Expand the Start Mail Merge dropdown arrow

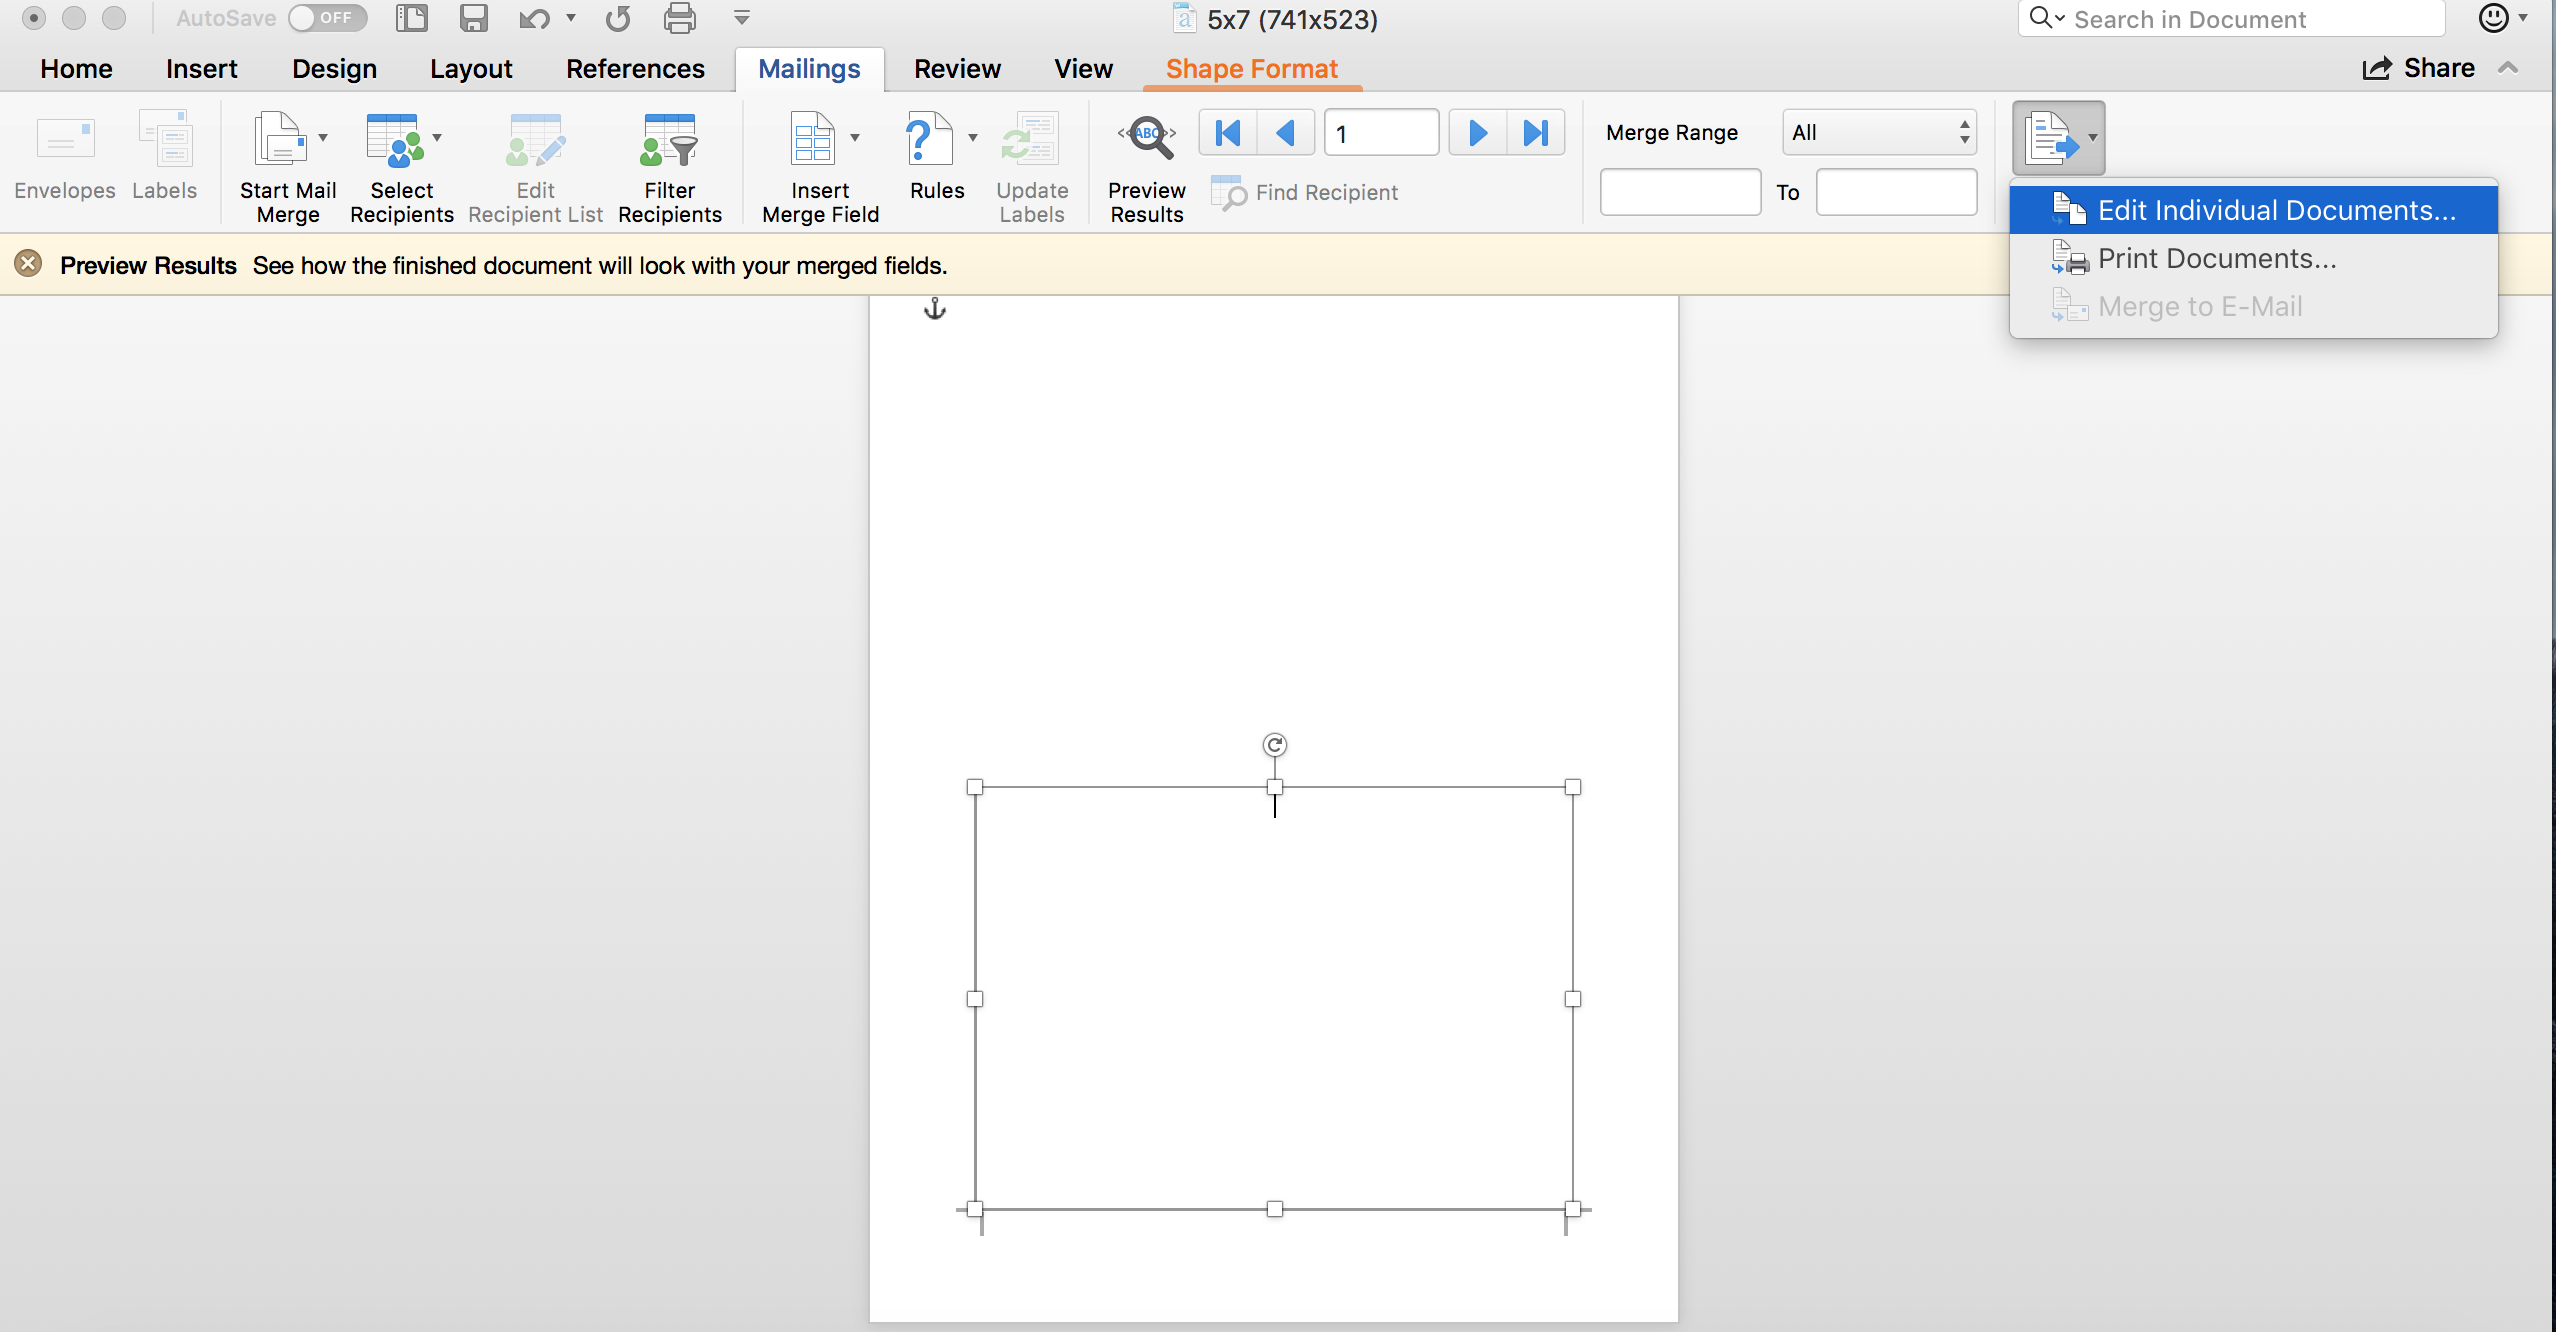pos(323,138)
